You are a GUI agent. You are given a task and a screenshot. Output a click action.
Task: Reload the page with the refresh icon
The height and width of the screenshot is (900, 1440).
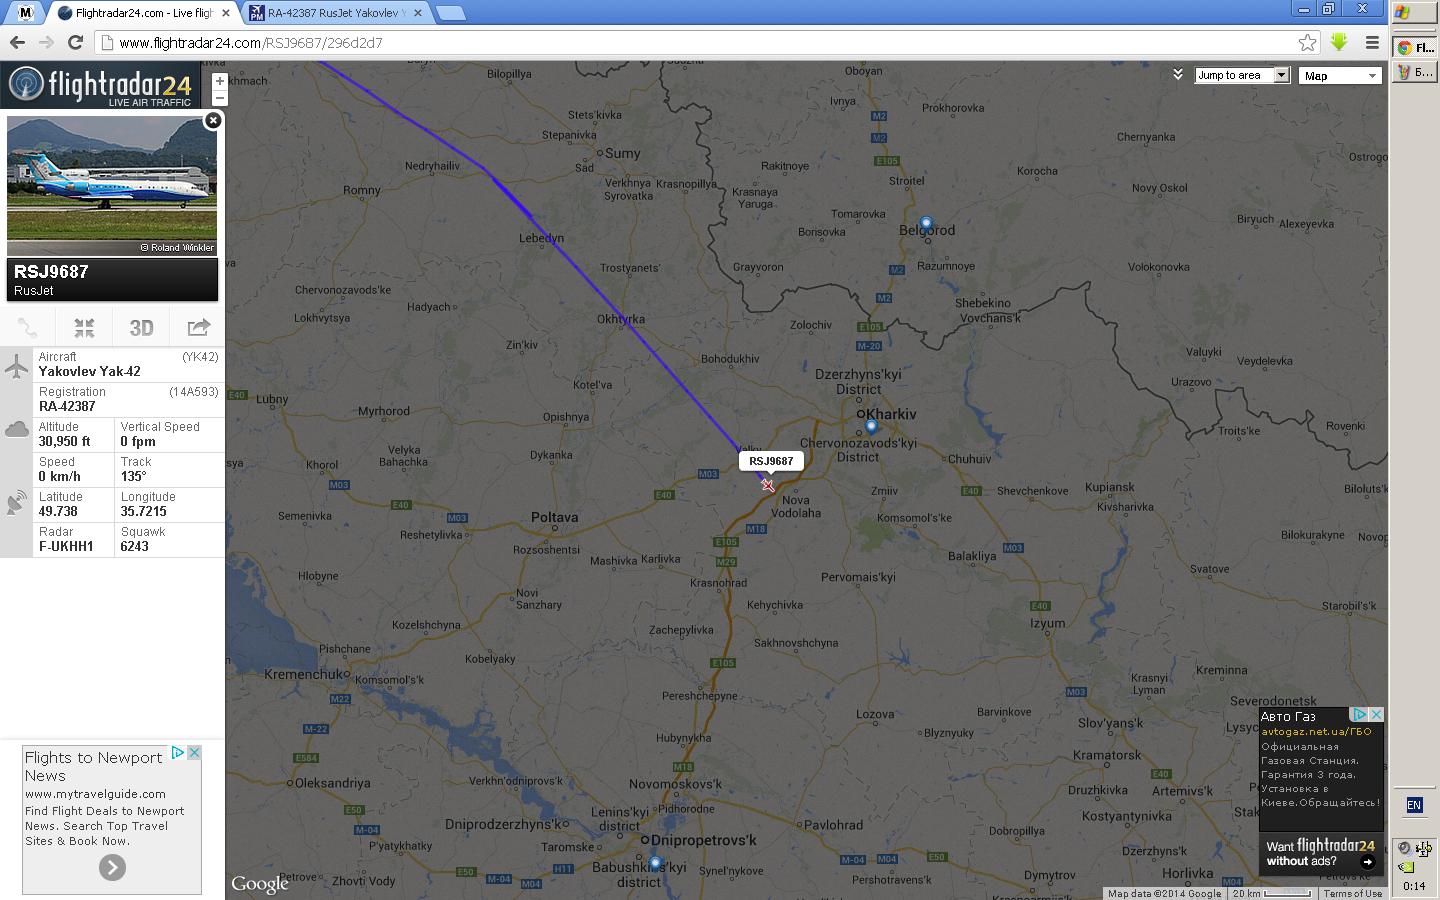coord(75,42)
